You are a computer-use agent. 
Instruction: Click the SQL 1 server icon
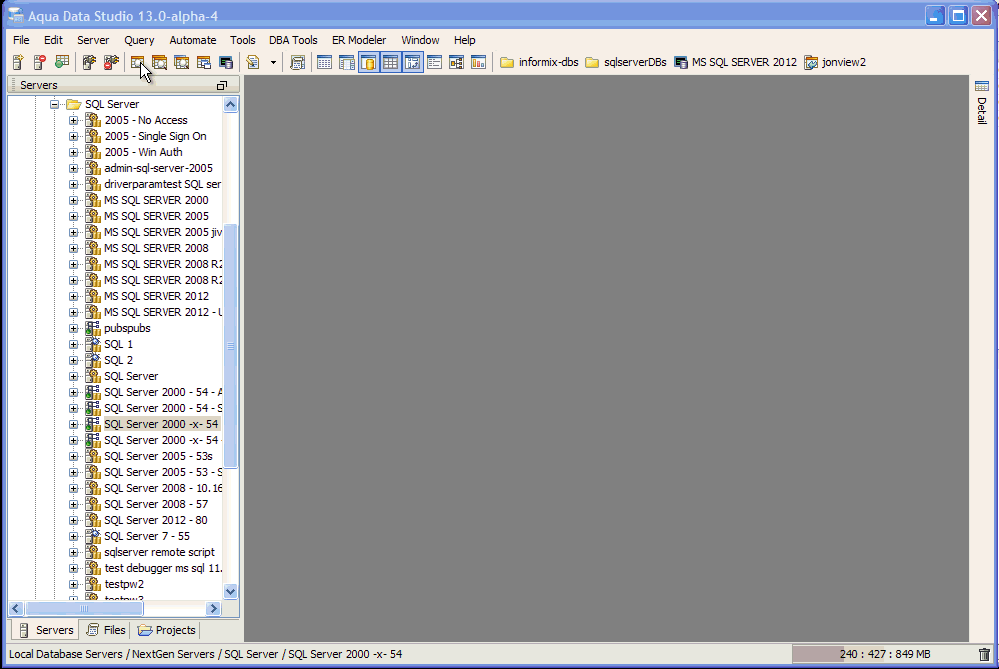pos(93,344)
